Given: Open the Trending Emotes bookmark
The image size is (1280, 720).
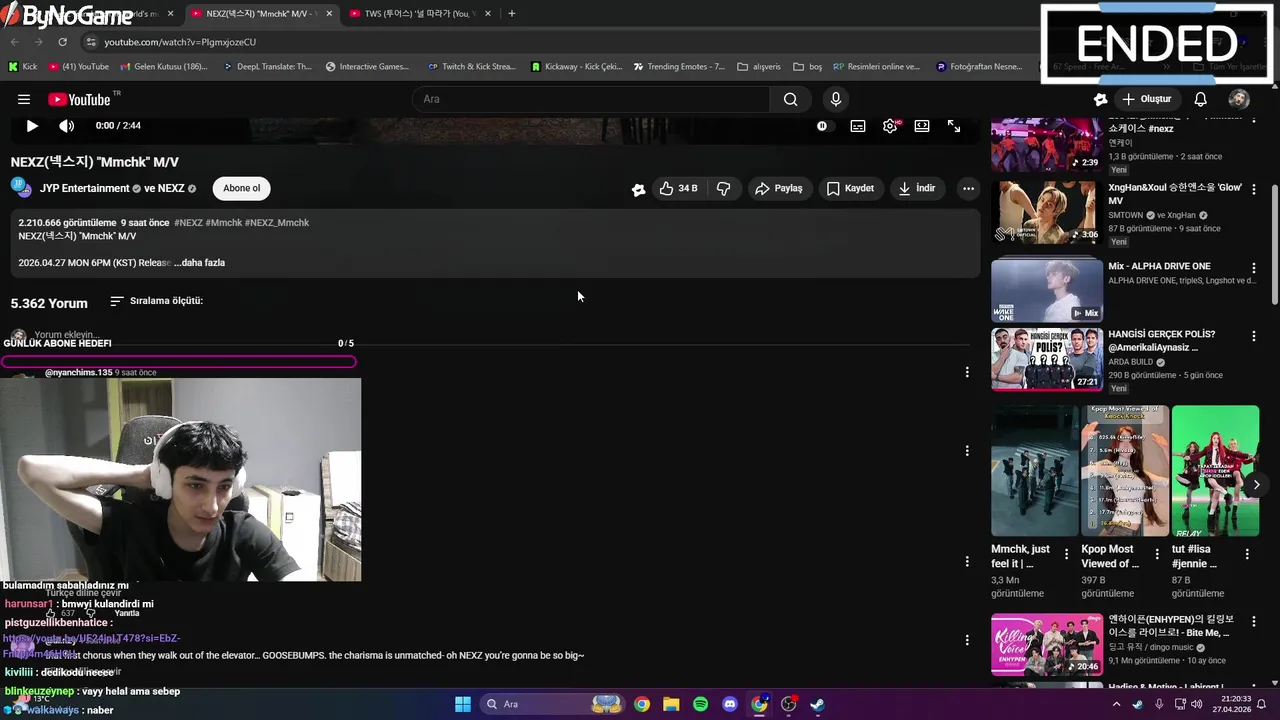Looking at the screenshot, I should point(680,67).
